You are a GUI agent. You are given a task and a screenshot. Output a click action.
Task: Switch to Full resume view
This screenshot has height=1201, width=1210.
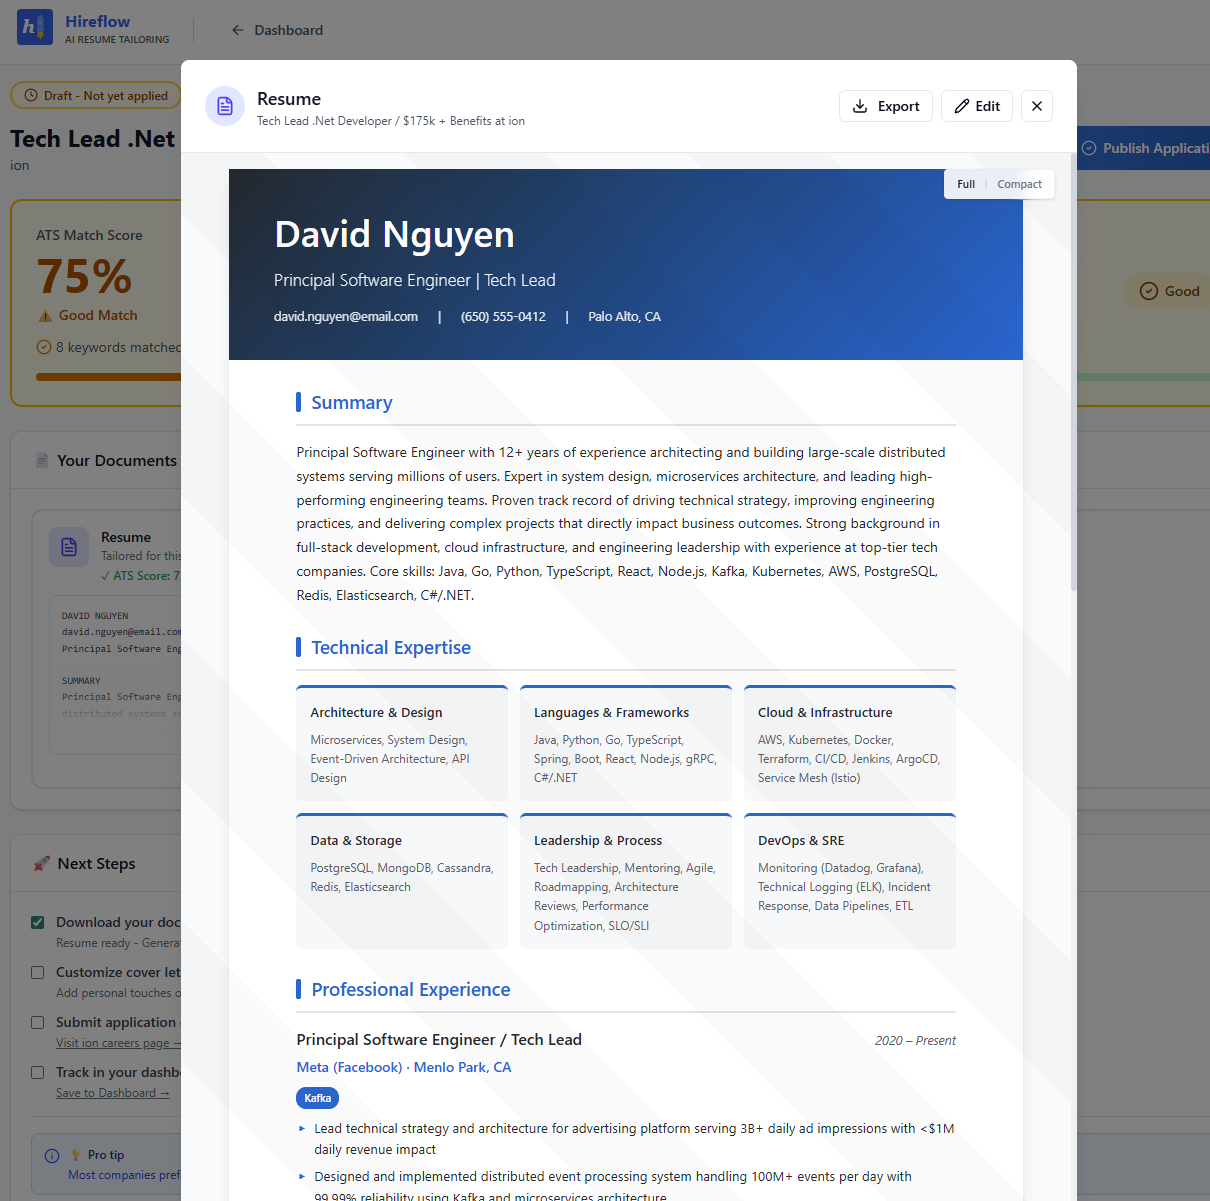(966, 184)
